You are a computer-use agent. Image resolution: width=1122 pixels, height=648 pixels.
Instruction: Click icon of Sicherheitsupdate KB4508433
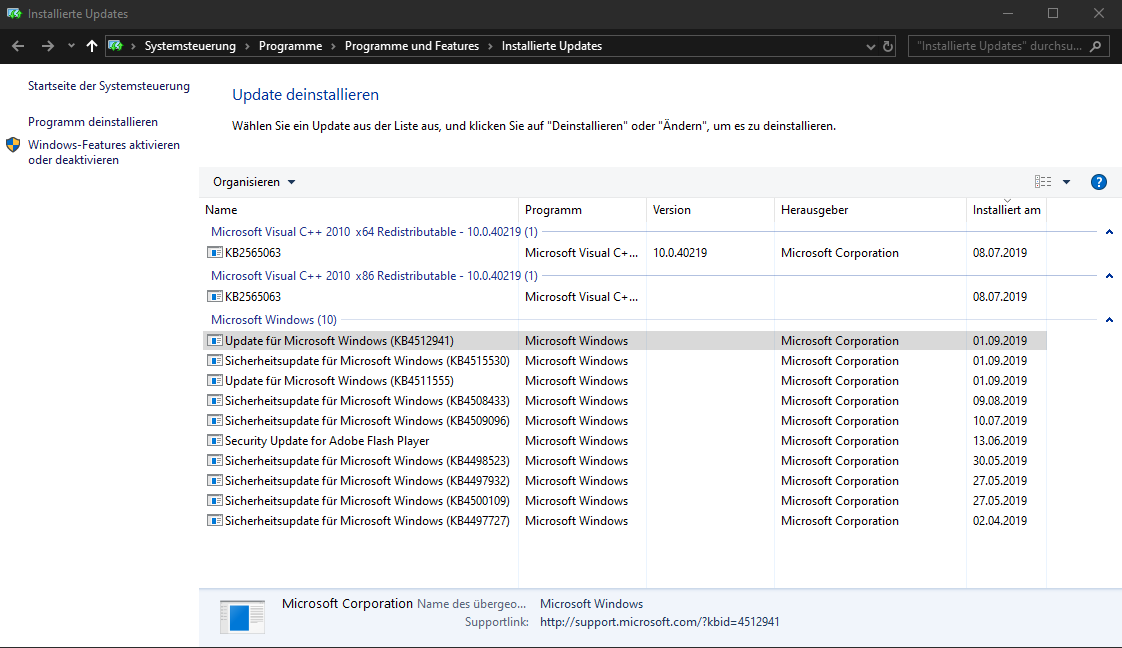pyautogui.click(x=214, y=401)
